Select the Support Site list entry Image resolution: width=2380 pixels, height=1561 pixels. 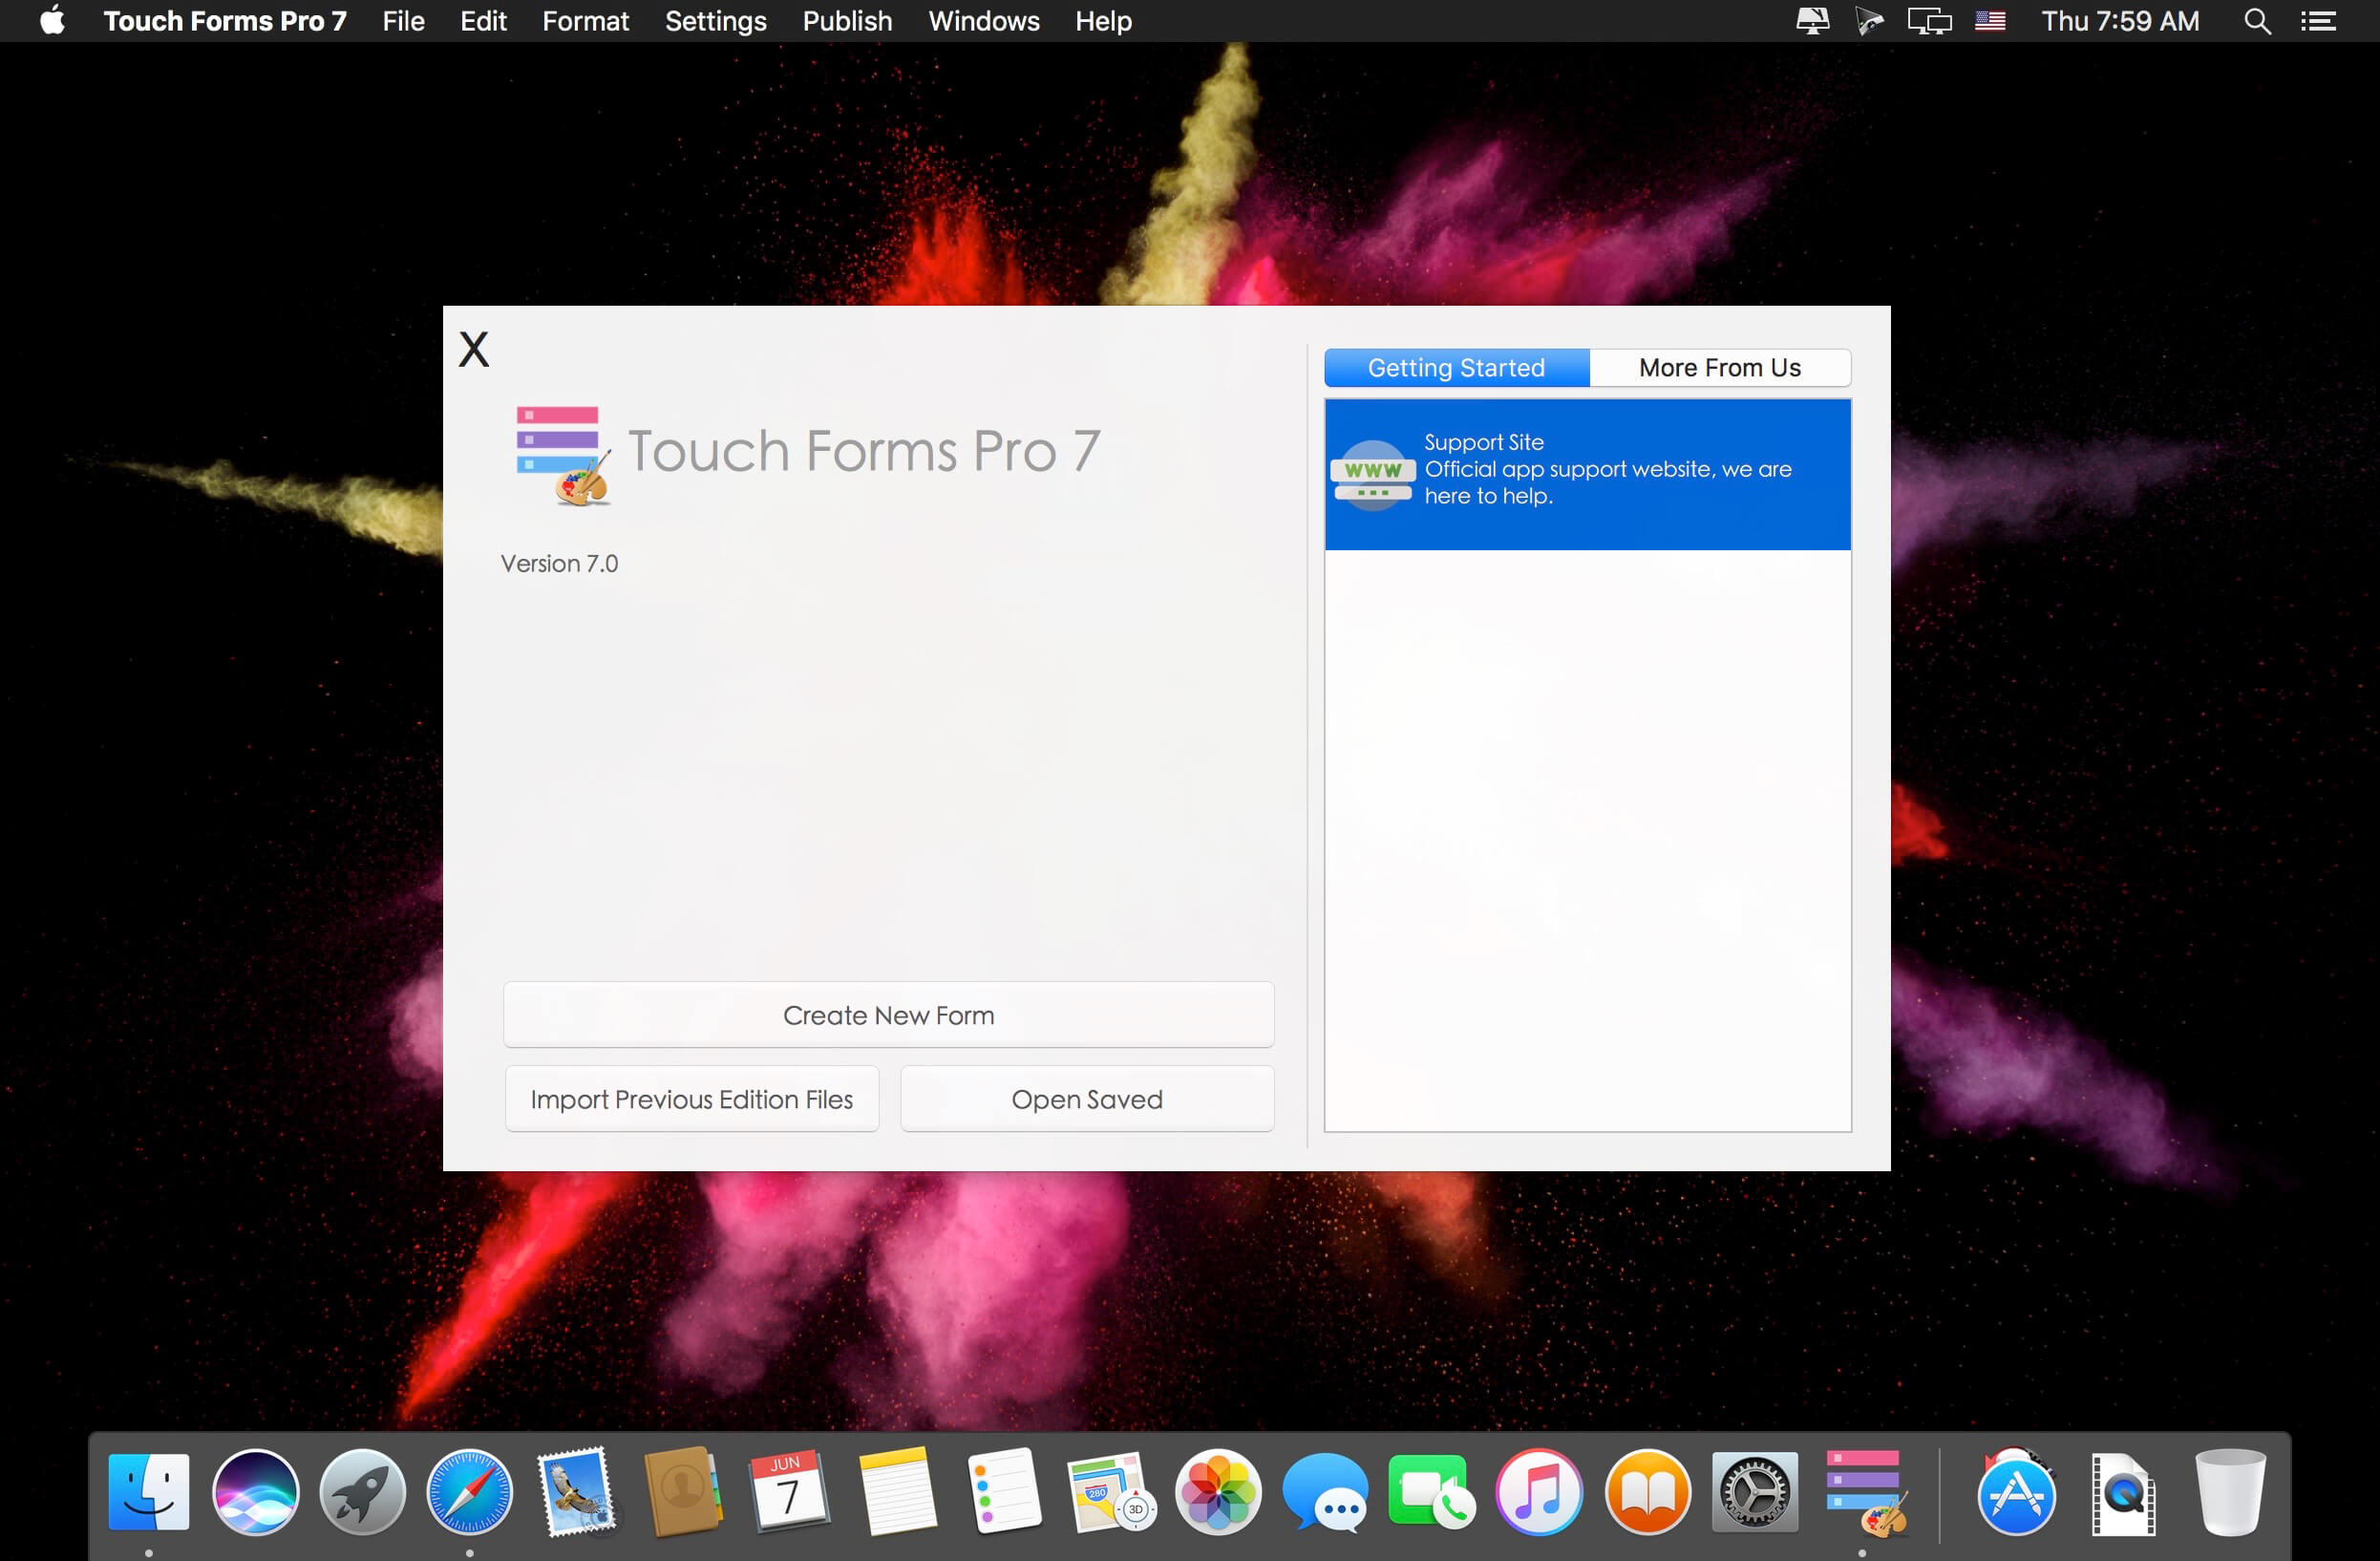click(1587, 474)
